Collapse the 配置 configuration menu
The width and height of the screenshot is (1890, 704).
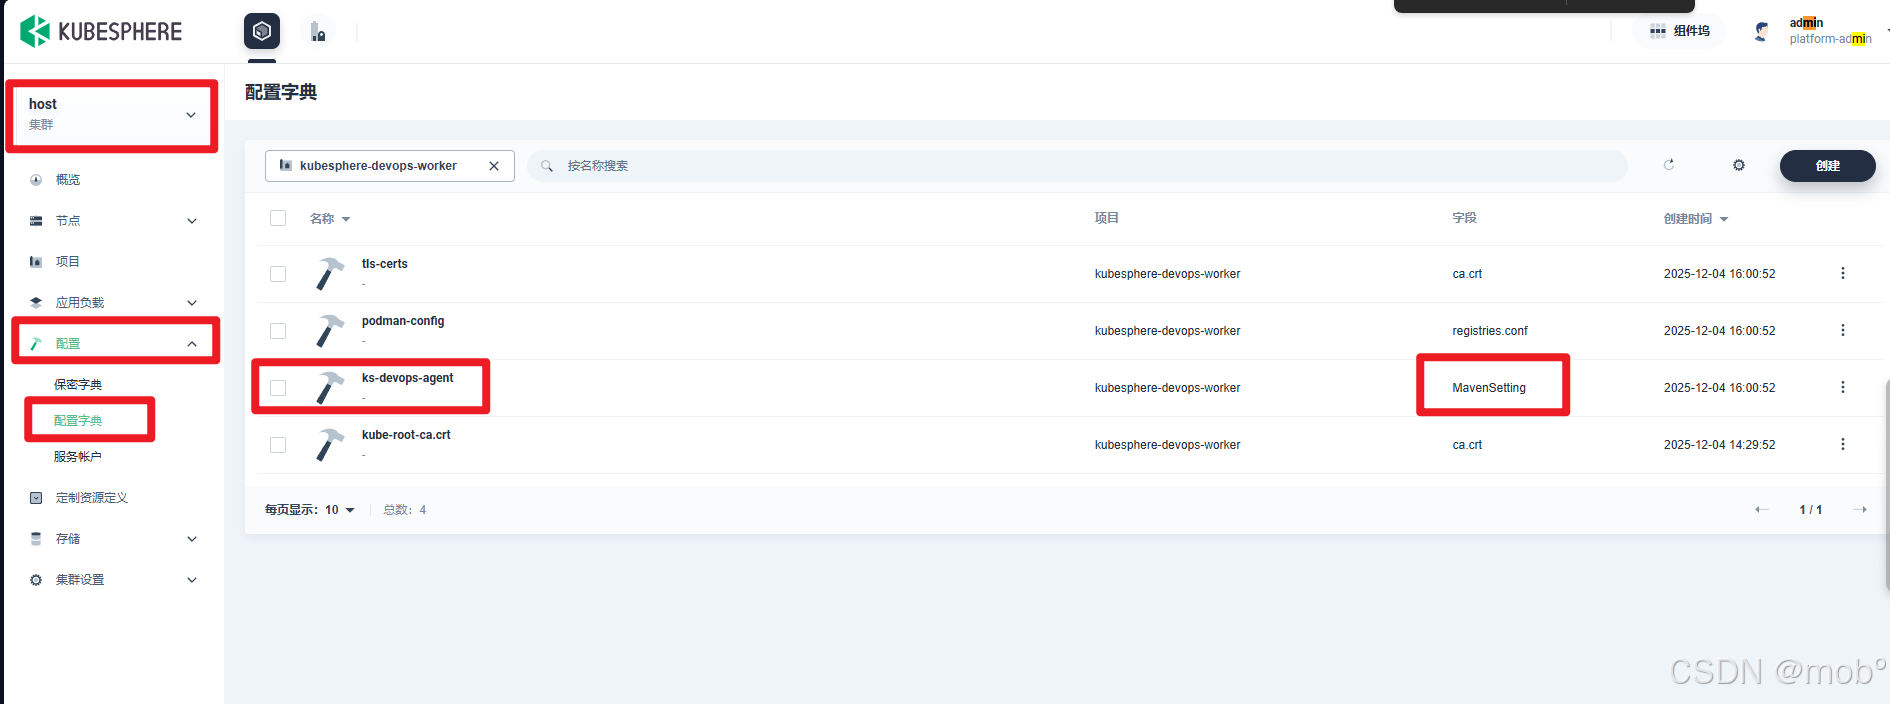(112, 344)
